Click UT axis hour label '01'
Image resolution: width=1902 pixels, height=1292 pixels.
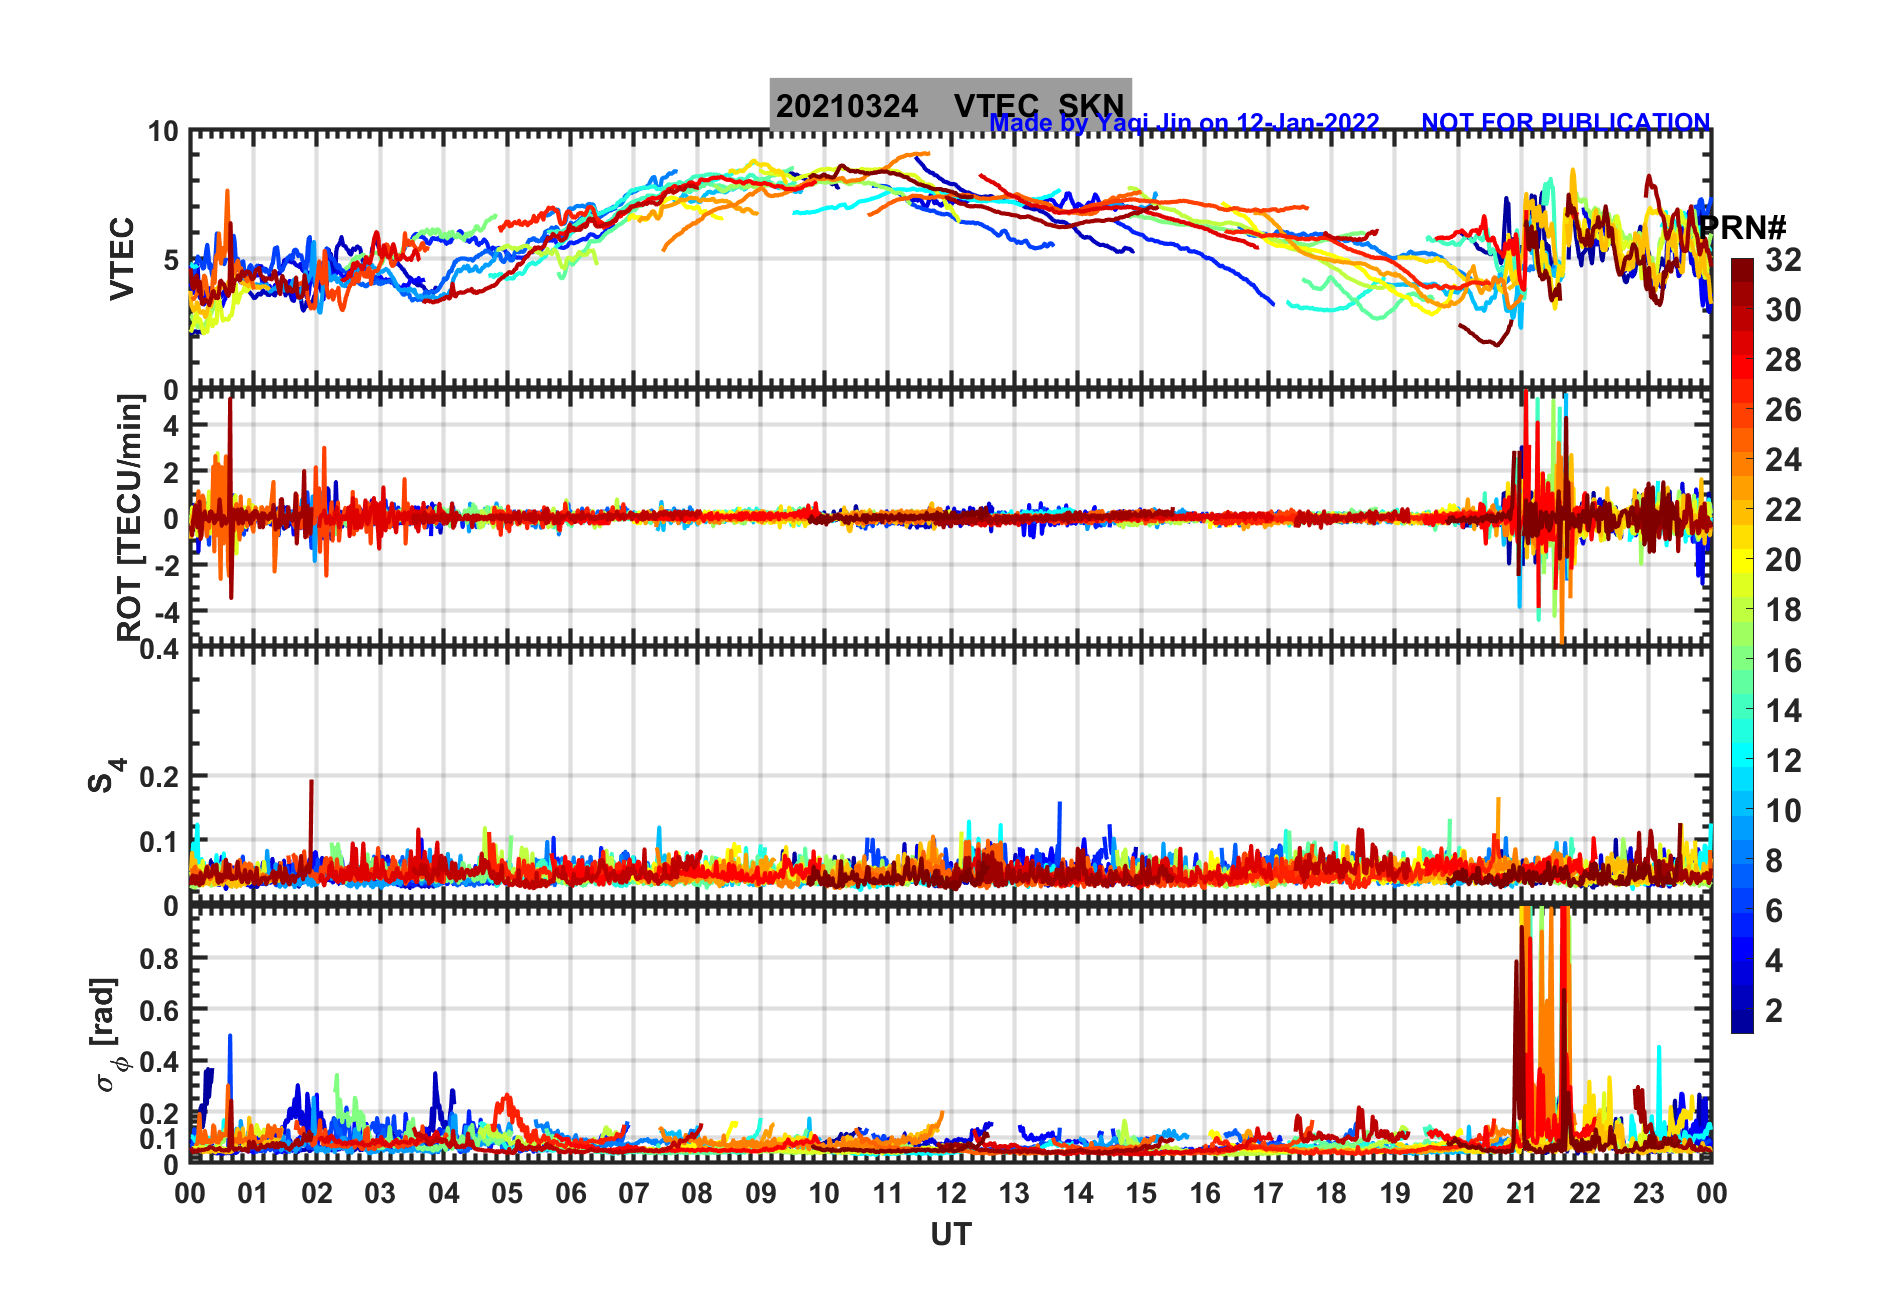pos(253,1193)
